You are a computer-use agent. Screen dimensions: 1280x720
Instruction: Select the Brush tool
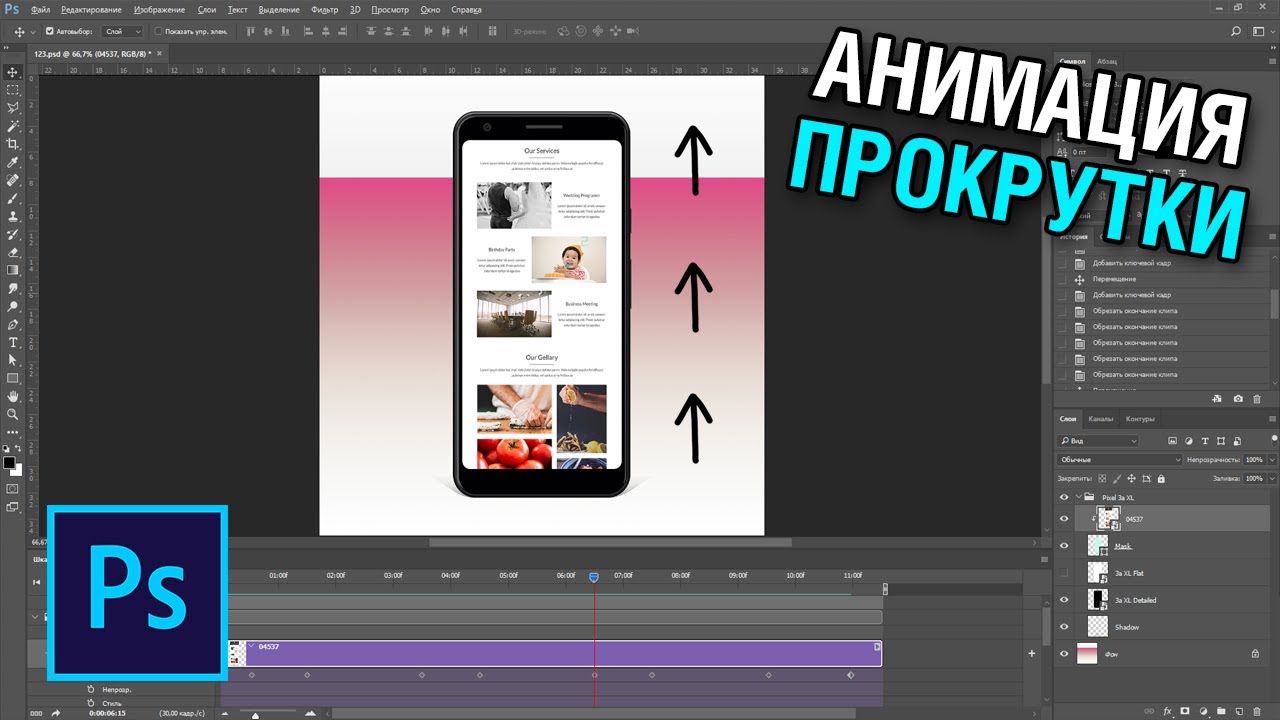coord(13,198)
